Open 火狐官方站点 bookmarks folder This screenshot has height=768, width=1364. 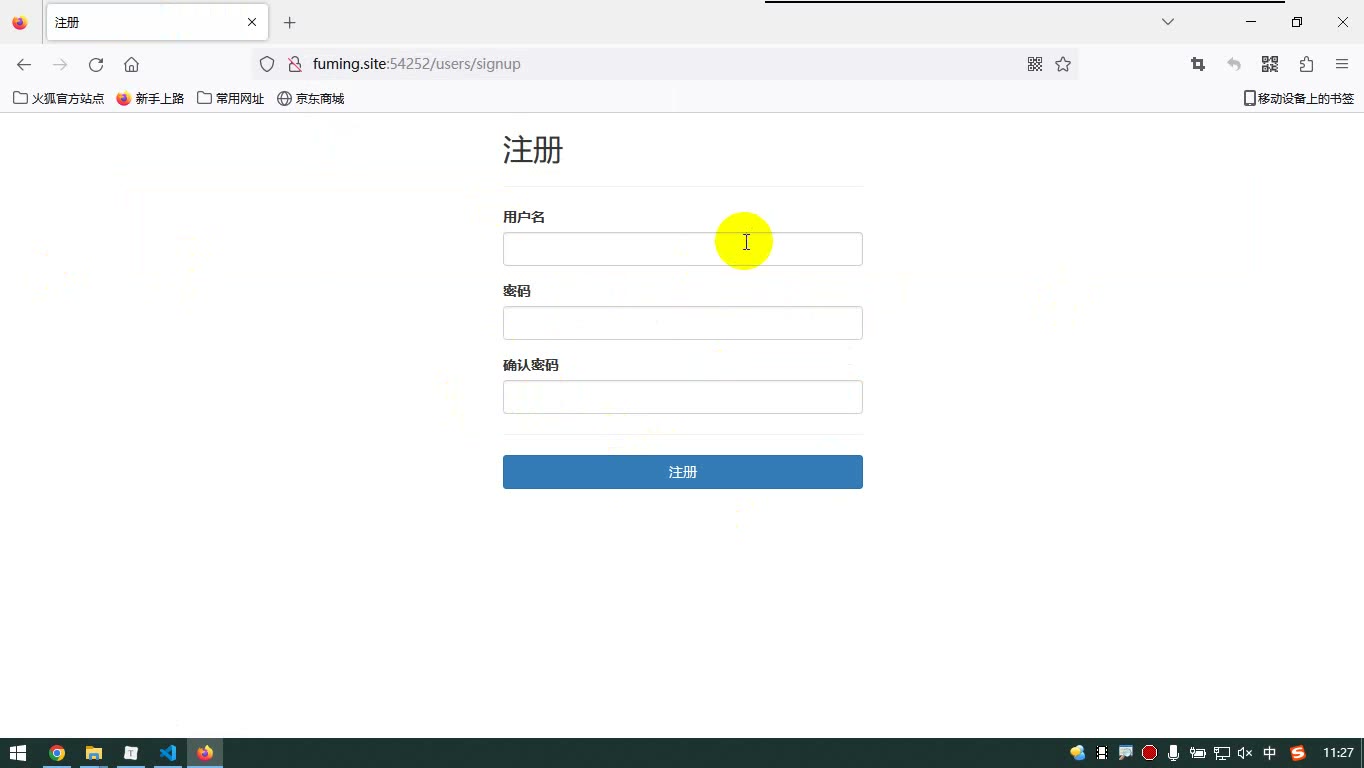(x=59, y=98)
